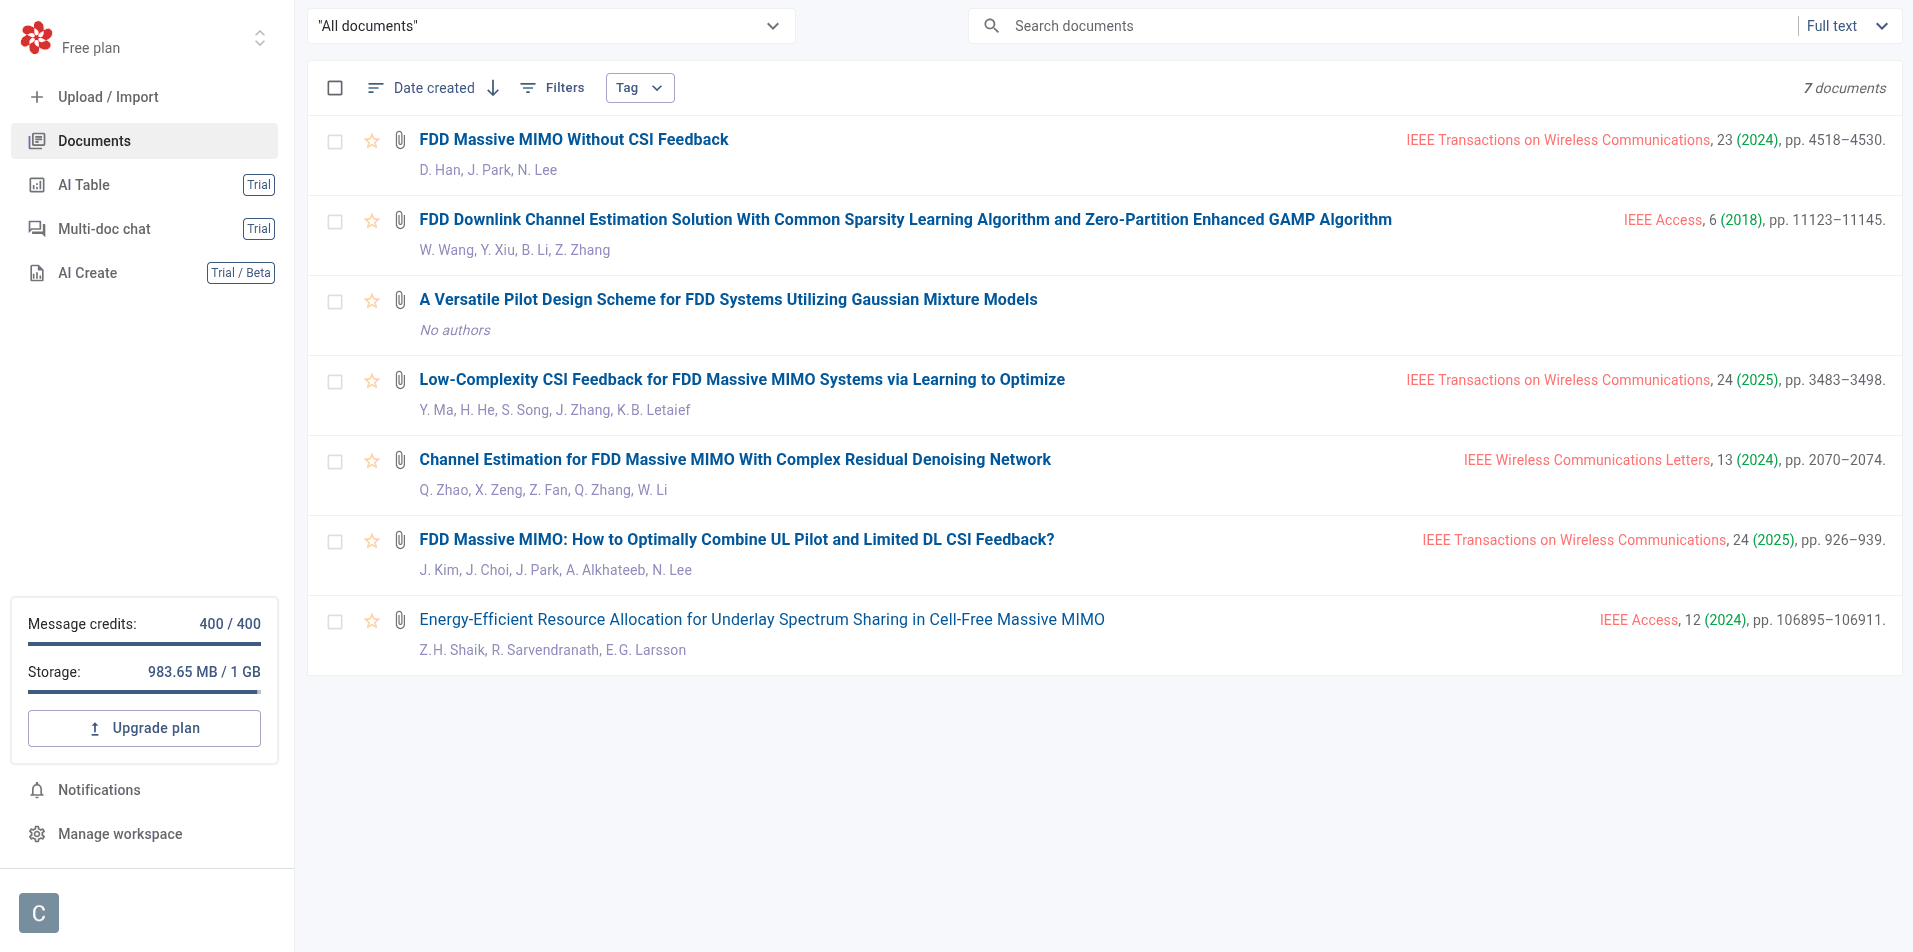Open attachment of Low-Complexity CSI Feedback paper
This screenshot has width=1913, height=952.
pos(400,380)
